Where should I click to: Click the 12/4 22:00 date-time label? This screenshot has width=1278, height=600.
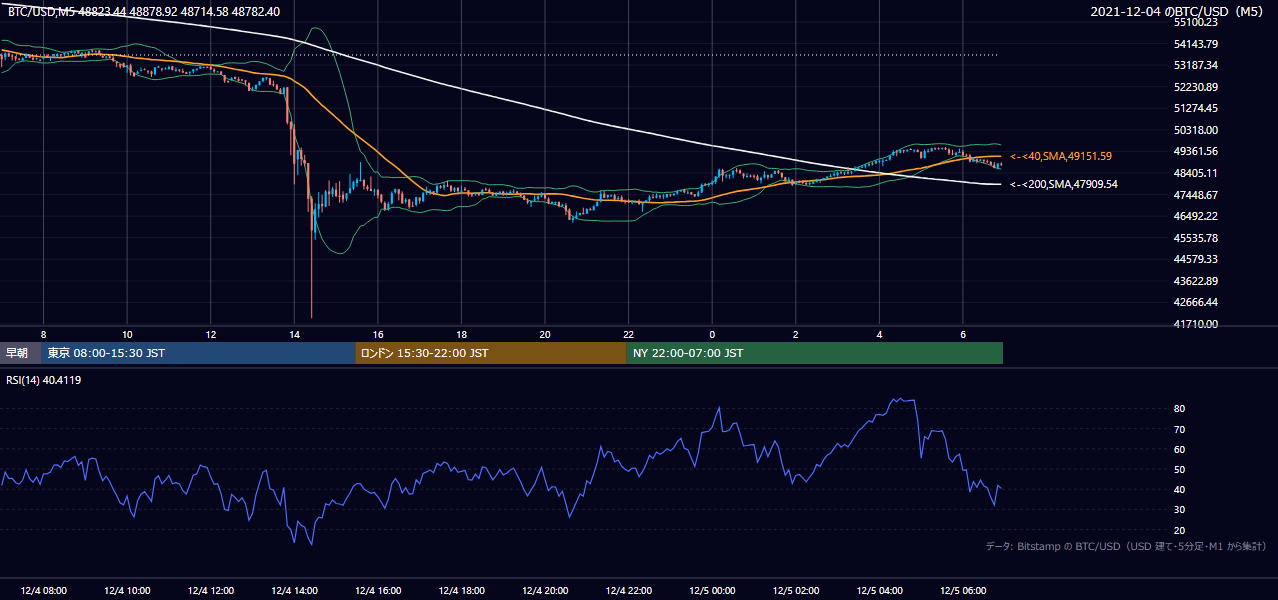coord(628,591)
